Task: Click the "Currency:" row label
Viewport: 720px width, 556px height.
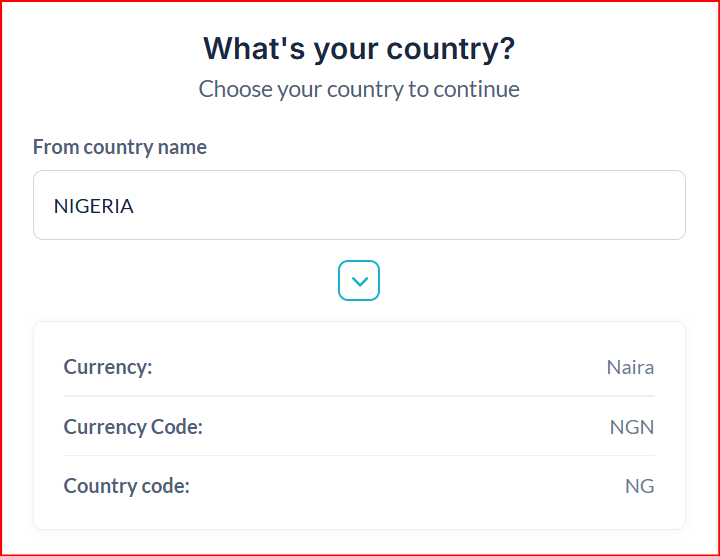Action: 108,367
